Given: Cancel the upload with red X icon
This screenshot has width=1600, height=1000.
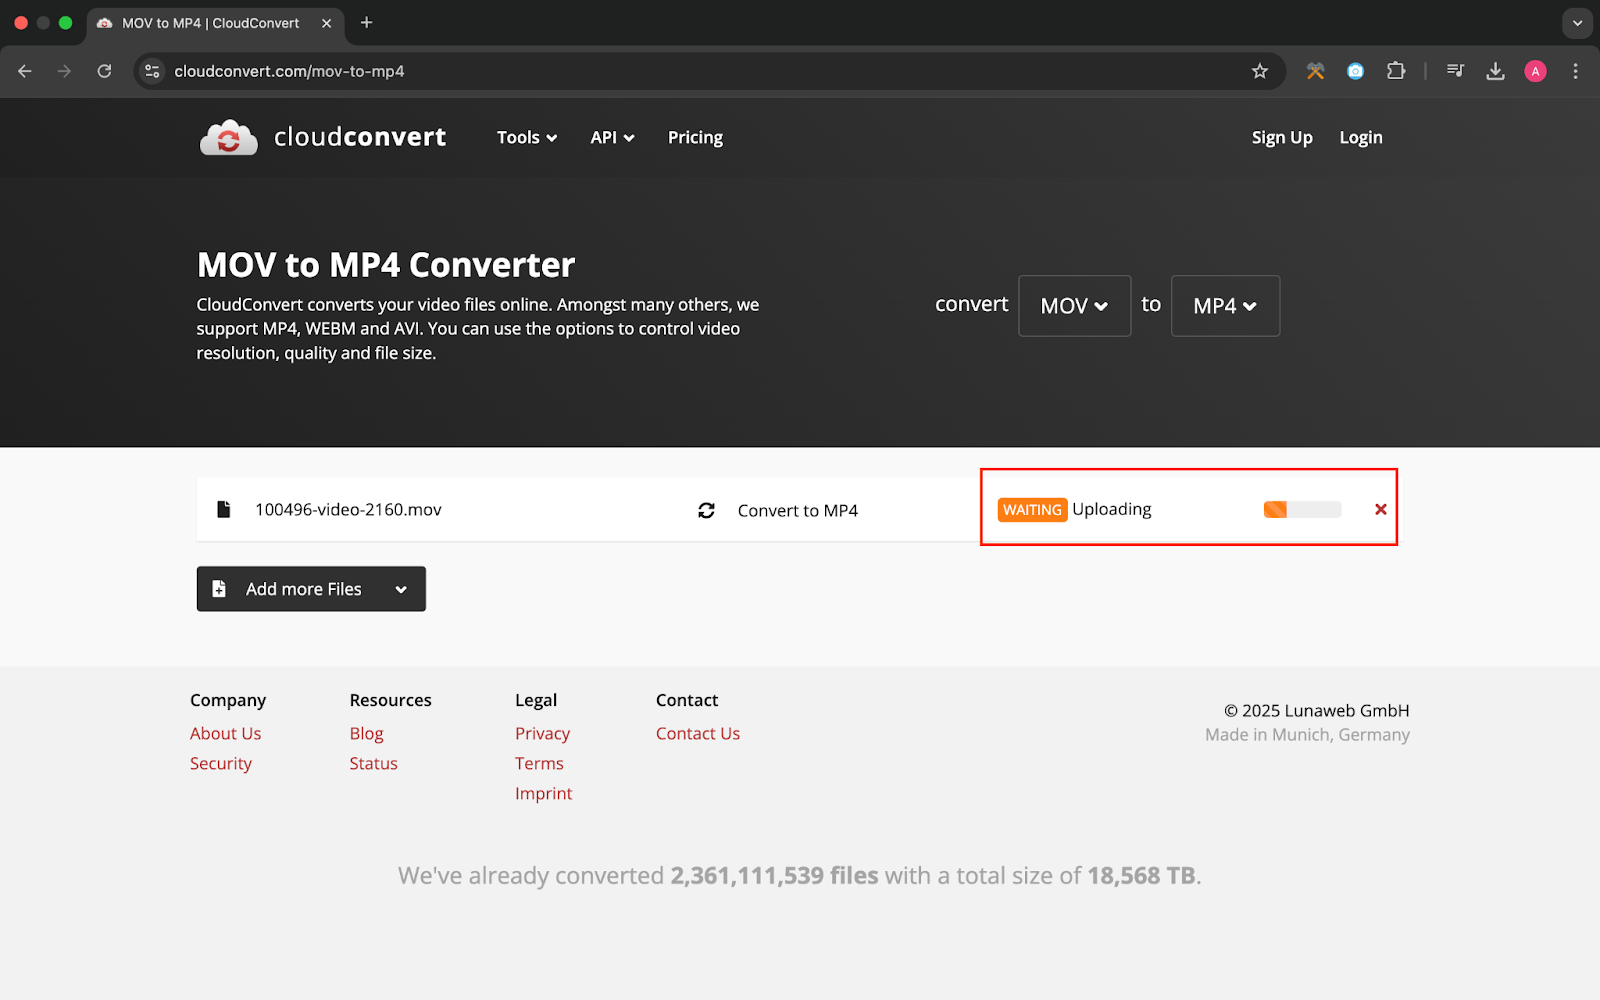Looking at the screenshot, I should point(1380,510).
